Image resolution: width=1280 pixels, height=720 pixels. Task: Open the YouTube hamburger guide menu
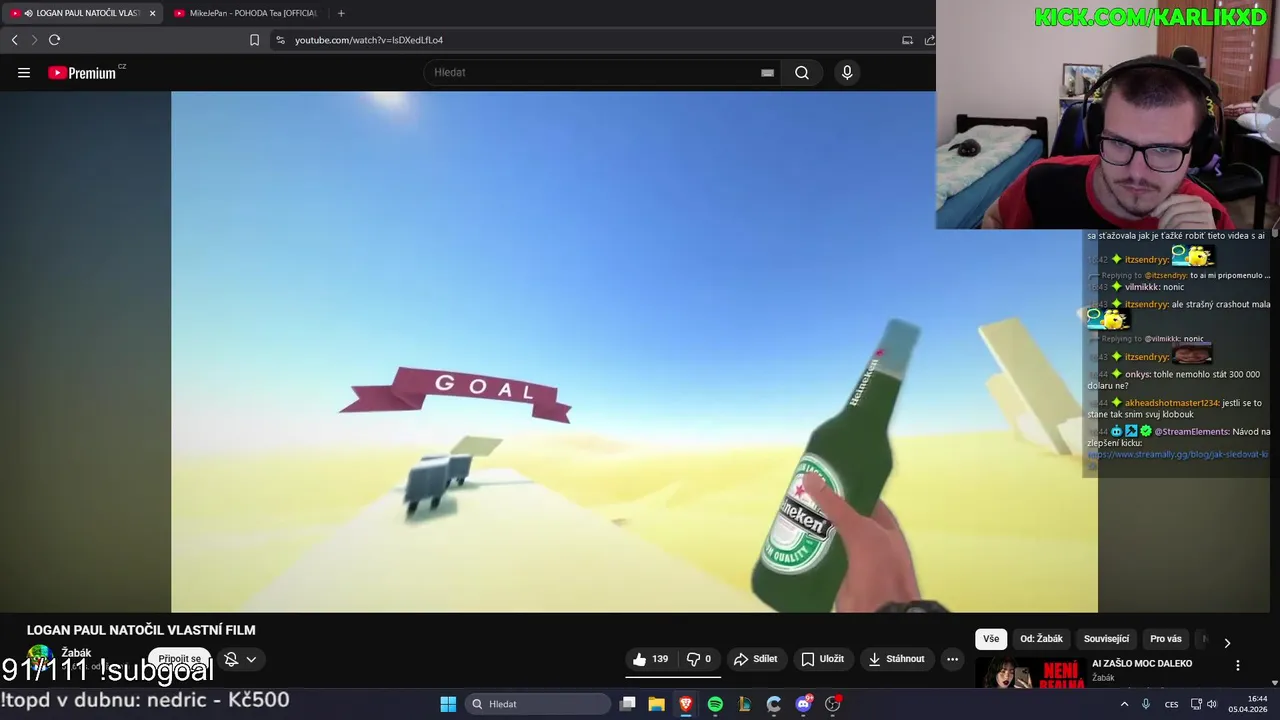(24, 72)
